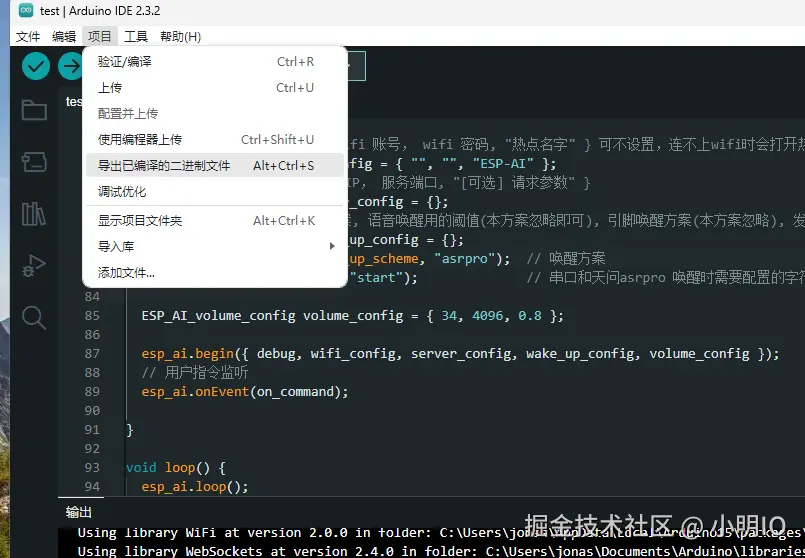The width and height of the screenshot is (805, 558).
Task: Choose 显示项目文件夹 menu entry
Action: [215, 221]
